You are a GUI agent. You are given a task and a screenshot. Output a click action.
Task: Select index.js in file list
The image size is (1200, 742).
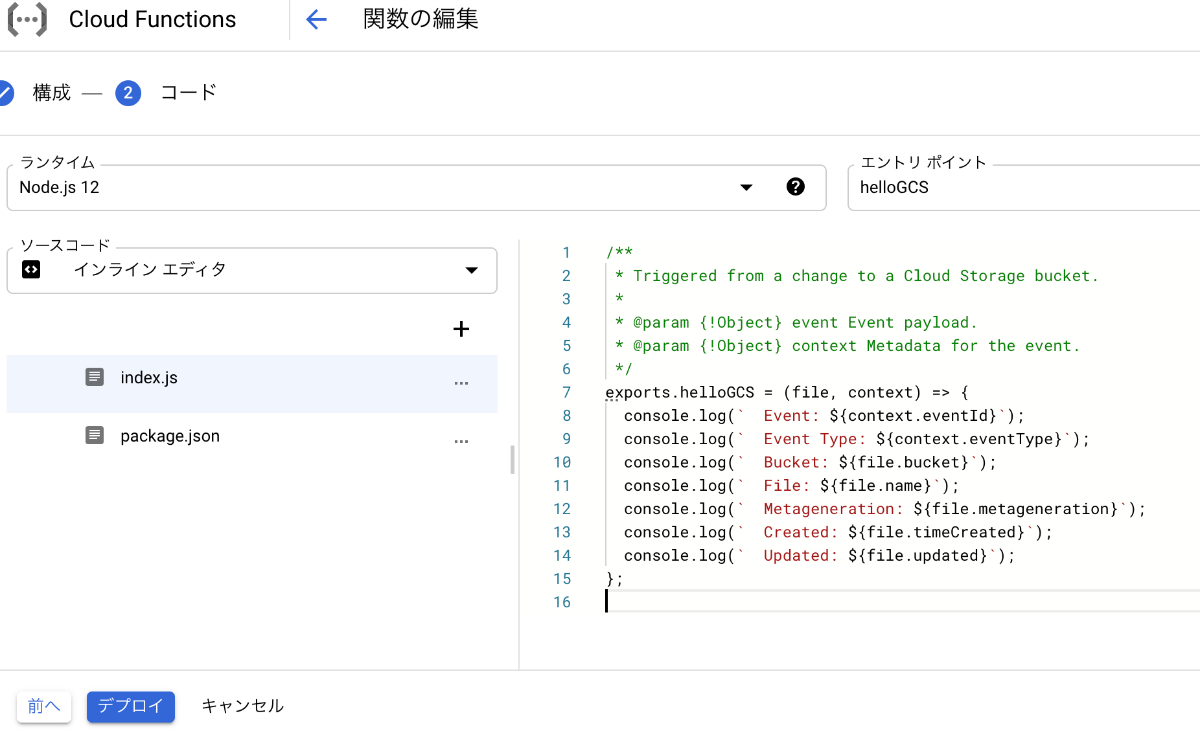click(252, 383)
